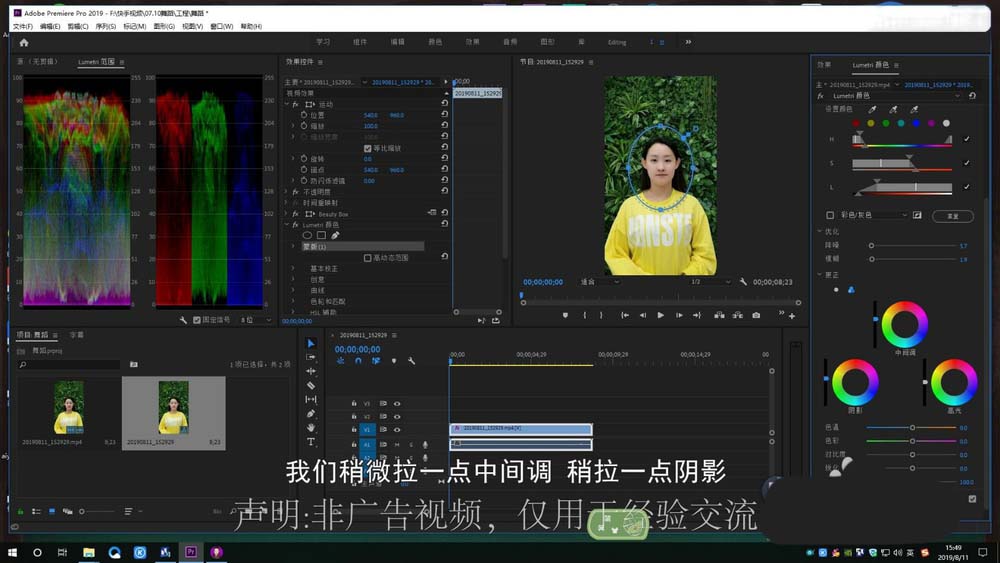Open the Sequence menu
The image size is (1000, 563).
[x=106, y=26]
